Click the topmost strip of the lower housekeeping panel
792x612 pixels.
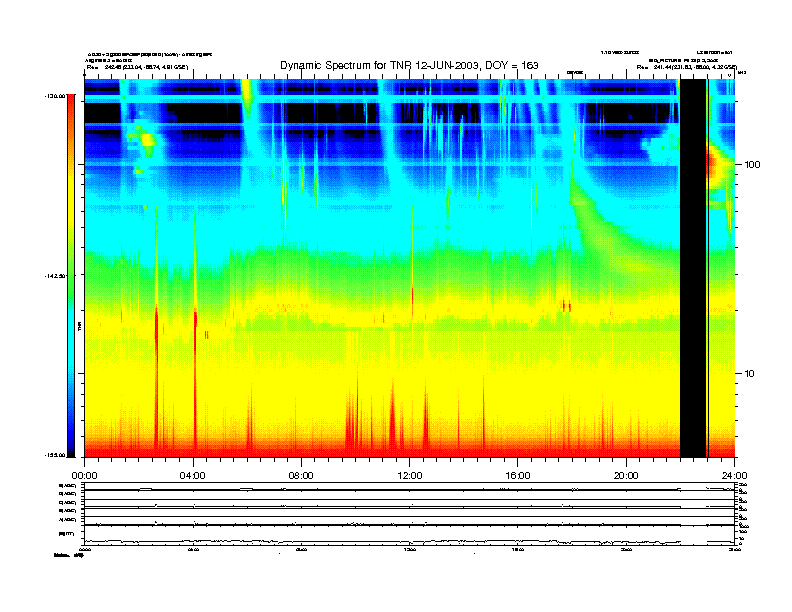click(x=409, y=486)
